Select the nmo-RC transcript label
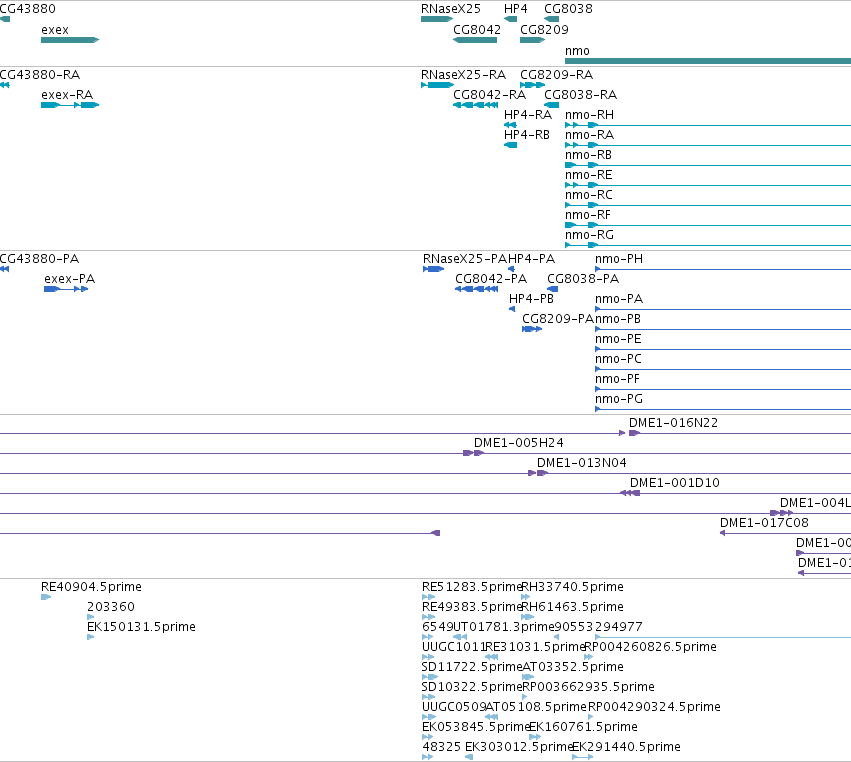 tap(589, 195)
